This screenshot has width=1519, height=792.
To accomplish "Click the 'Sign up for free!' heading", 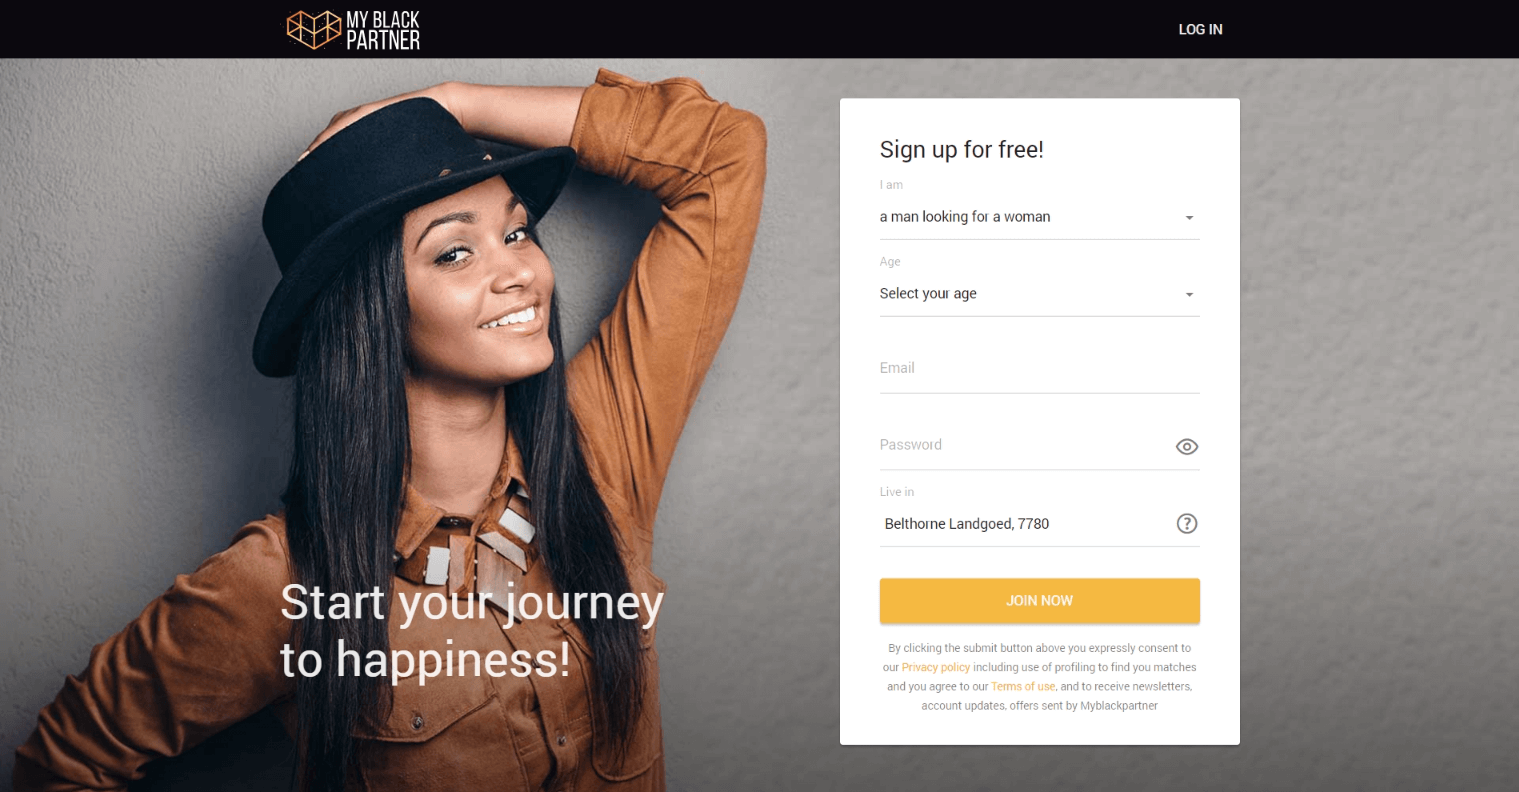I will [961, 150].
